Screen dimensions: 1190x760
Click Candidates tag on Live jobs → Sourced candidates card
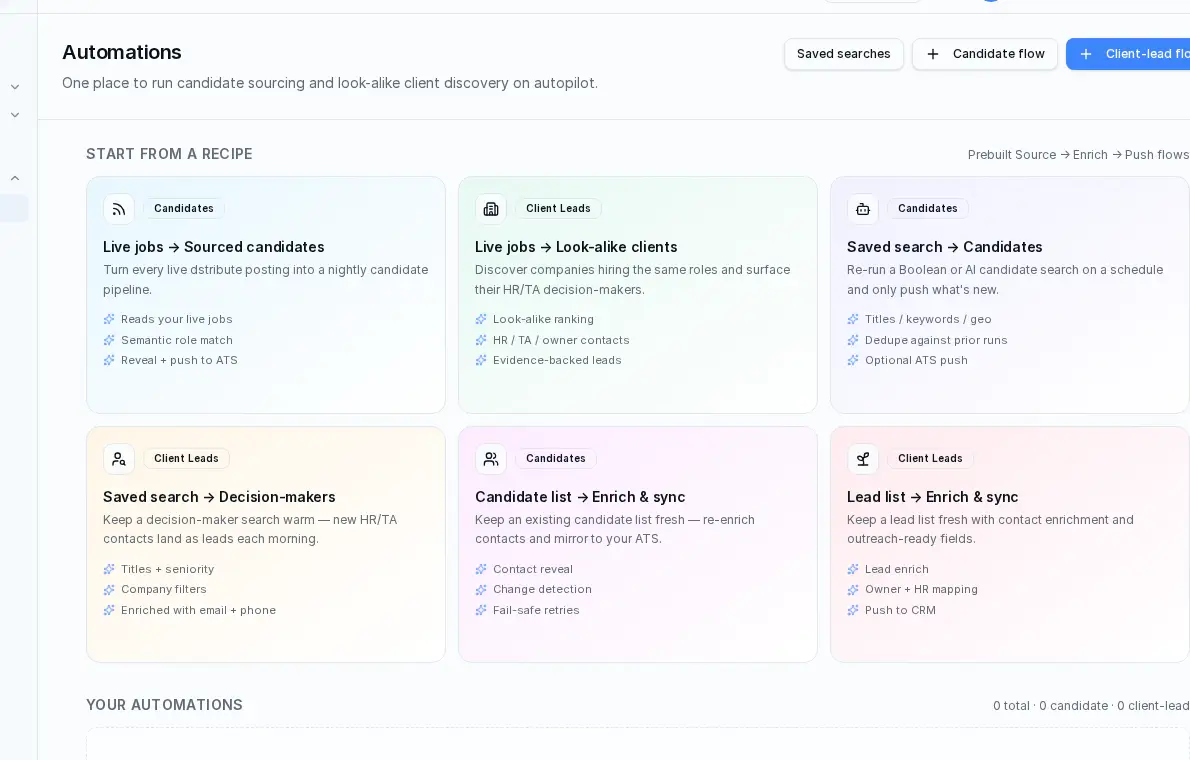pyautogui.click(x=184, y=209)
